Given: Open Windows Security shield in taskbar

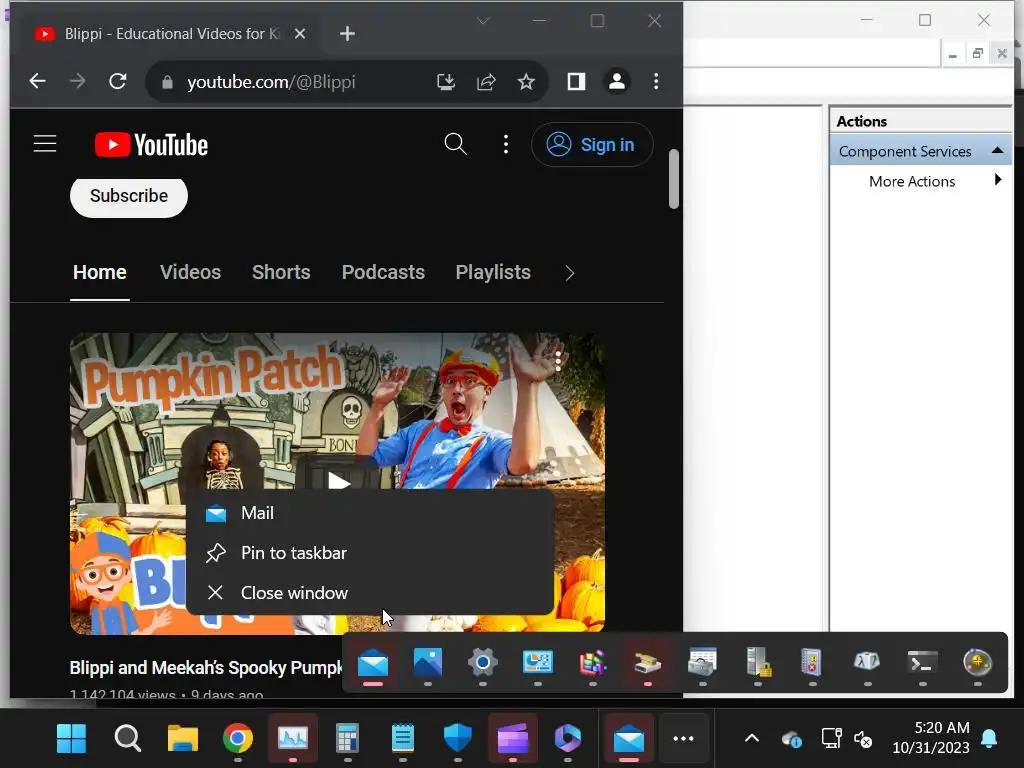Looking at the screenshot, I should click(x=457, y=739).
